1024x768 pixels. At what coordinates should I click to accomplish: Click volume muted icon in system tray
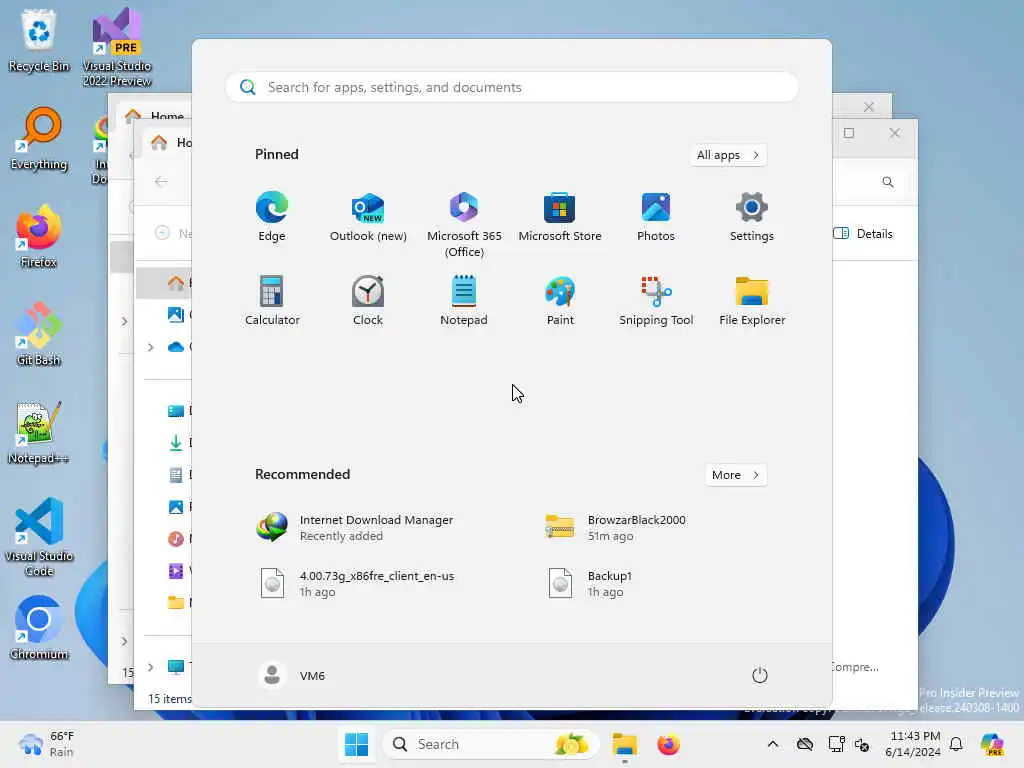[862, 744]
